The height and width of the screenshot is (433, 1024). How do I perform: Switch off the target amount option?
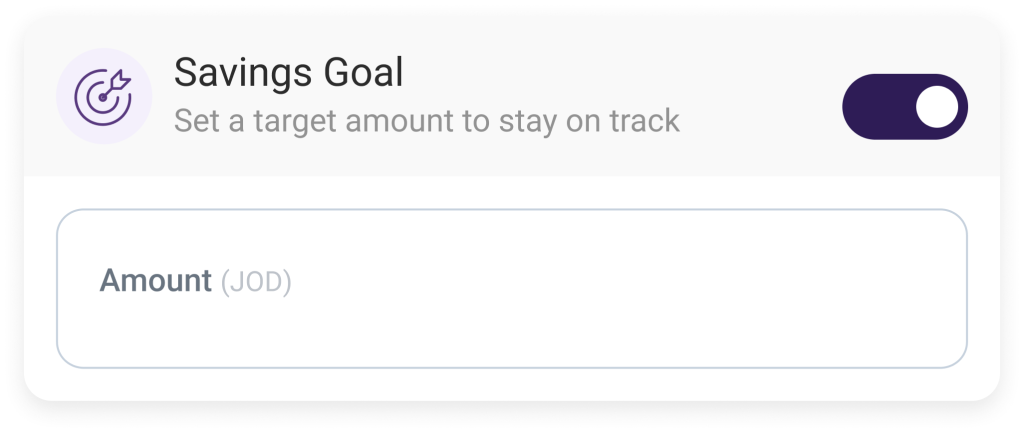[905, 106]
